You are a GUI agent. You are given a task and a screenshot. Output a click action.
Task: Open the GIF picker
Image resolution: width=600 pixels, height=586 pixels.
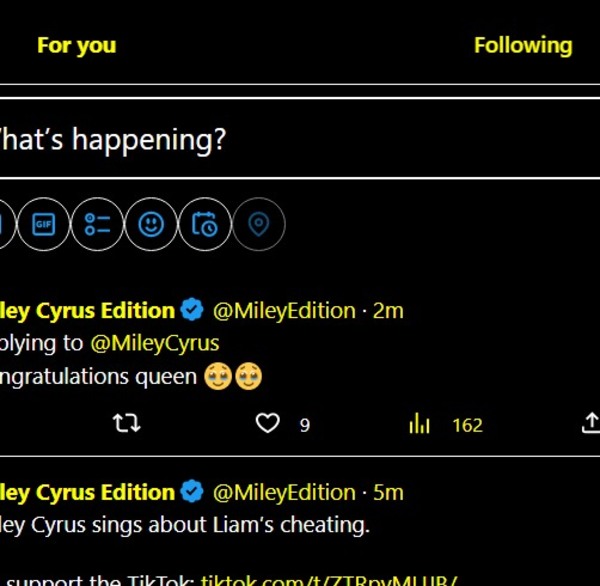tap(43, 225)
